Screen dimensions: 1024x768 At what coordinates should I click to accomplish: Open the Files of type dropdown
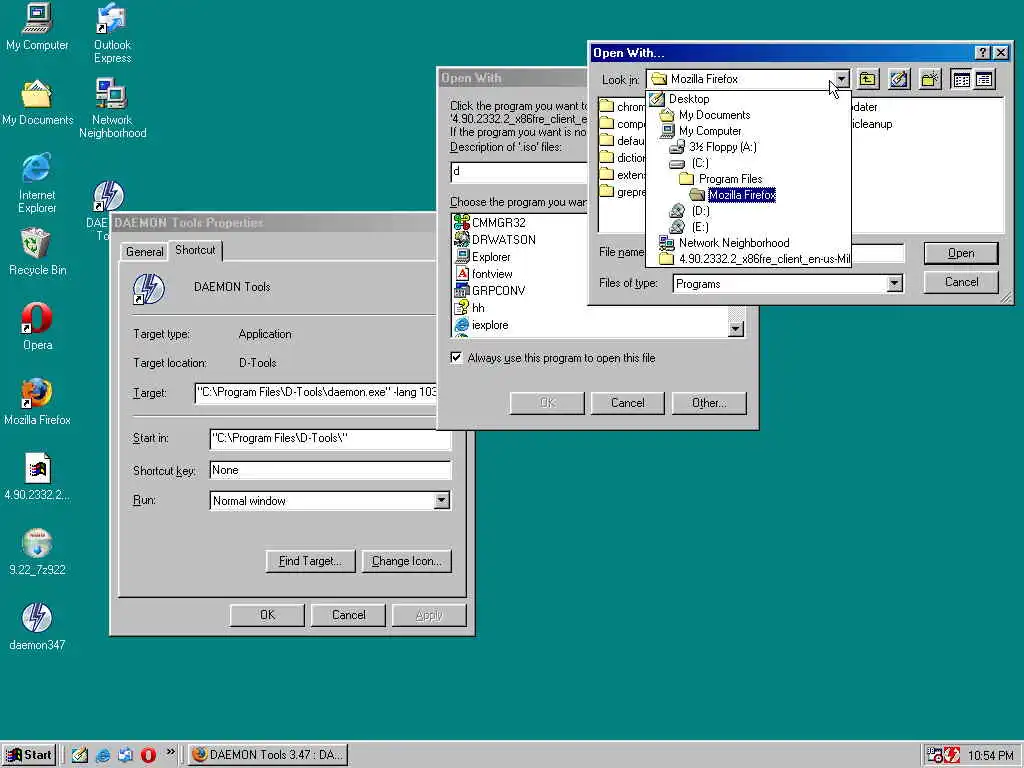[895, 283]
